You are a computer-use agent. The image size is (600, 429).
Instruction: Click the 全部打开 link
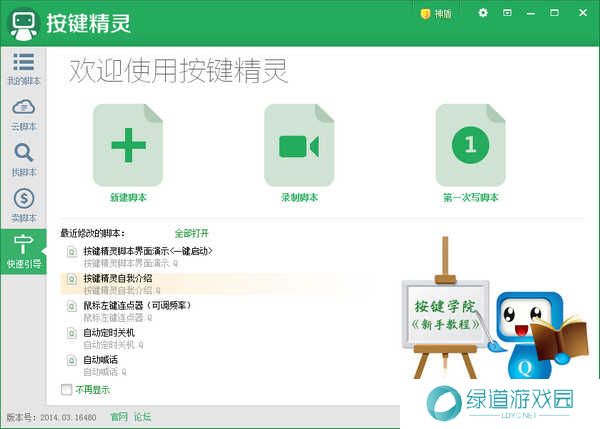(191, 232)
